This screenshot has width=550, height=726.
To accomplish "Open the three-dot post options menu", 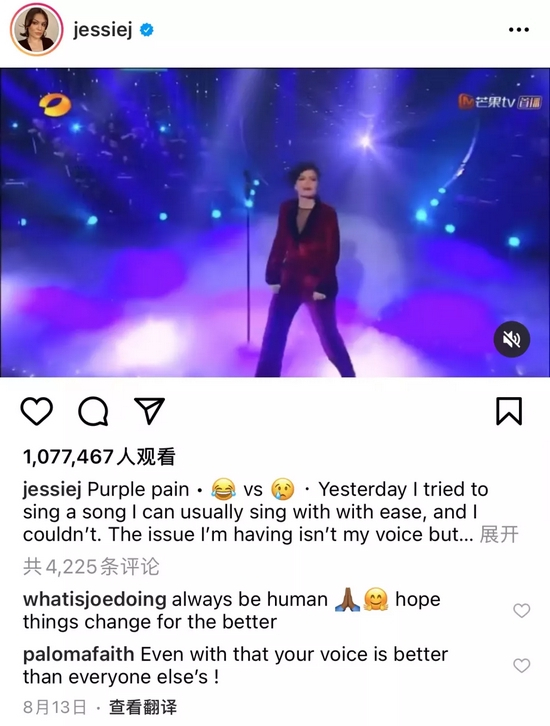I will (519, 30).
